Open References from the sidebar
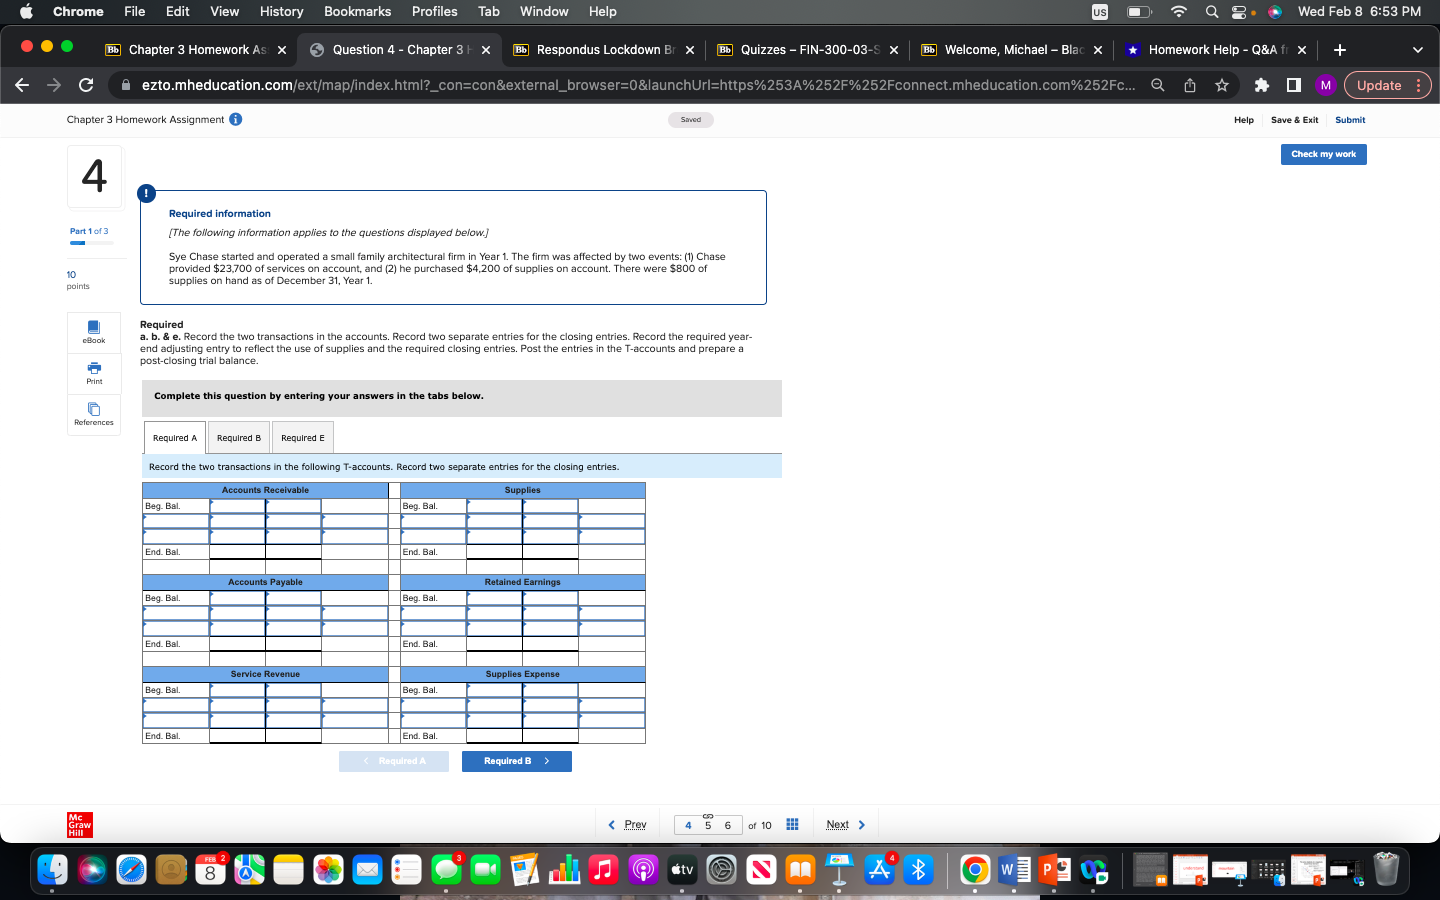This screenshot has height=900, width=1440. 93,414
